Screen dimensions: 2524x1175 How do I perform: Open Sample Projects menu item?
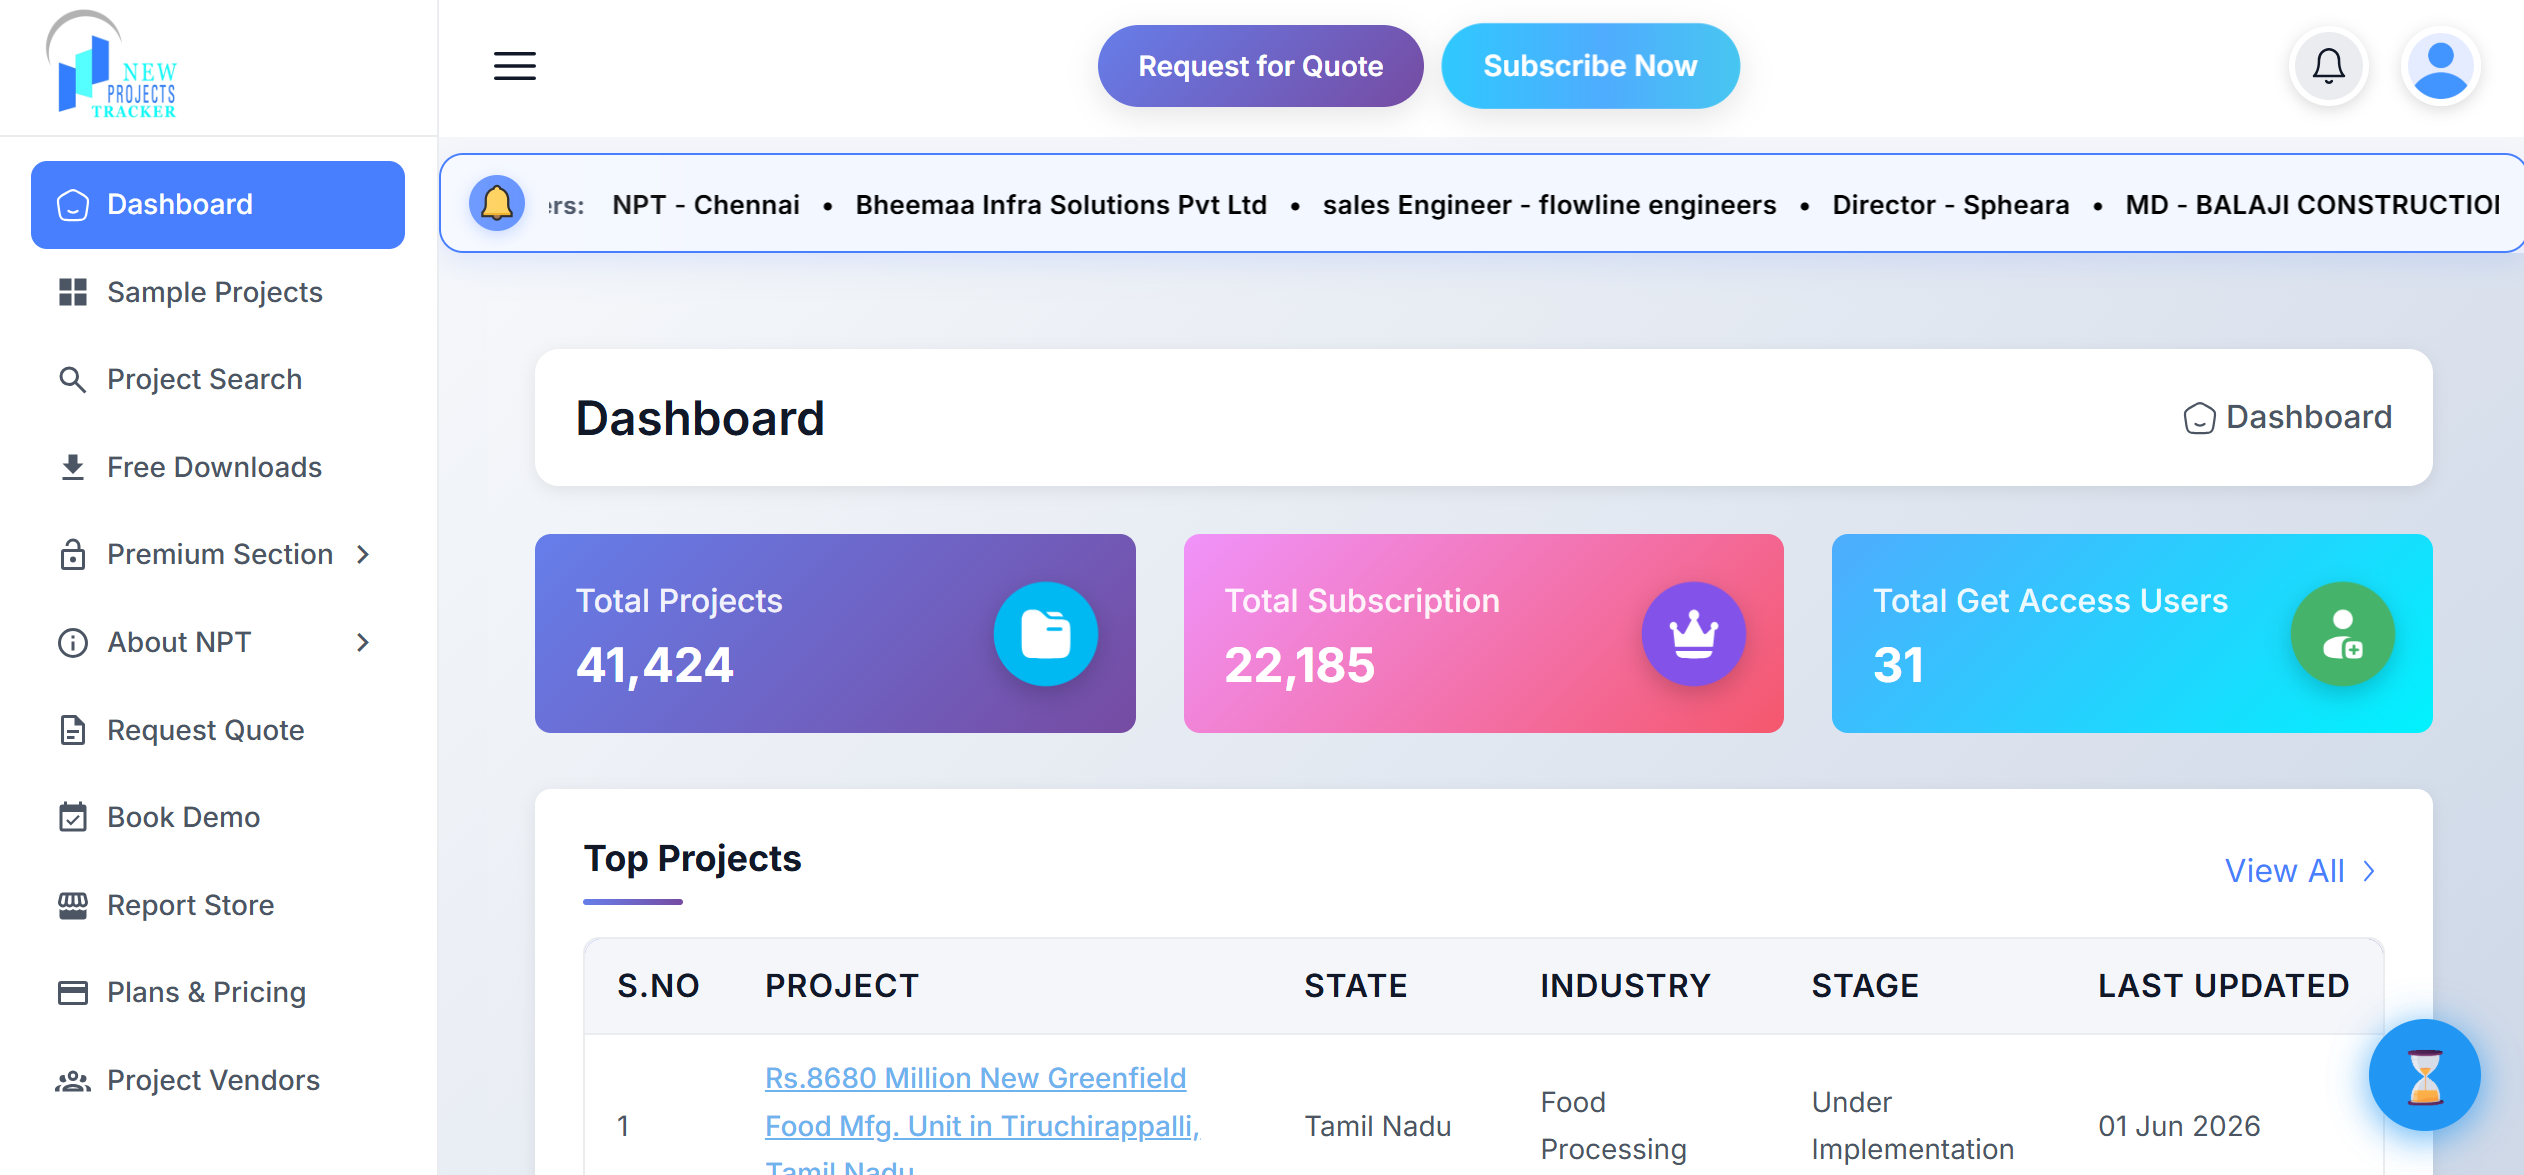[218, 292]
